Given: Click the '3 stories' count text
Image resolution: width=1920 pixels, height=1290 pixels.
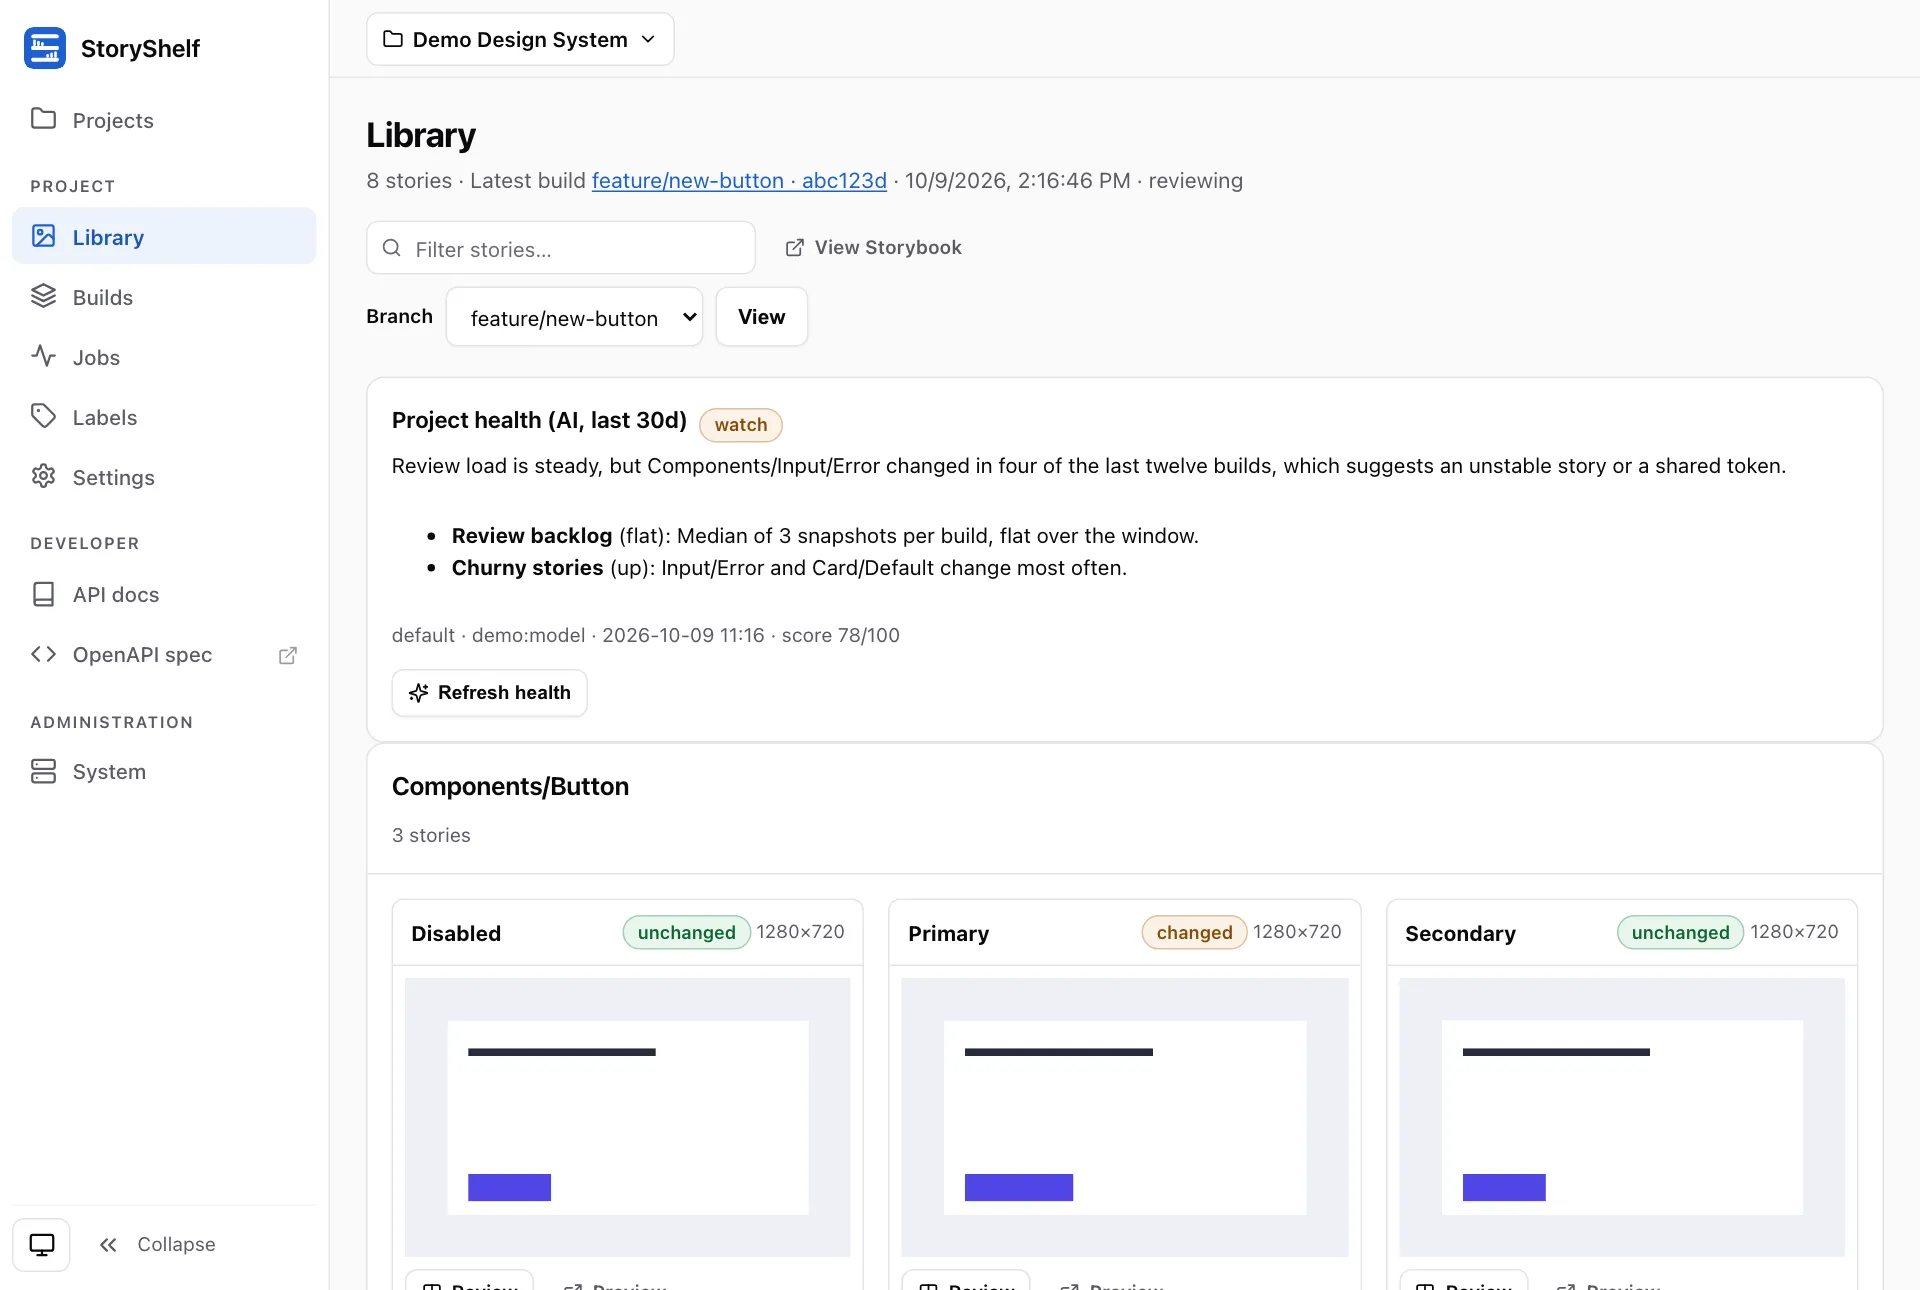Looking at the screenshot, I should tap(431, 835).
